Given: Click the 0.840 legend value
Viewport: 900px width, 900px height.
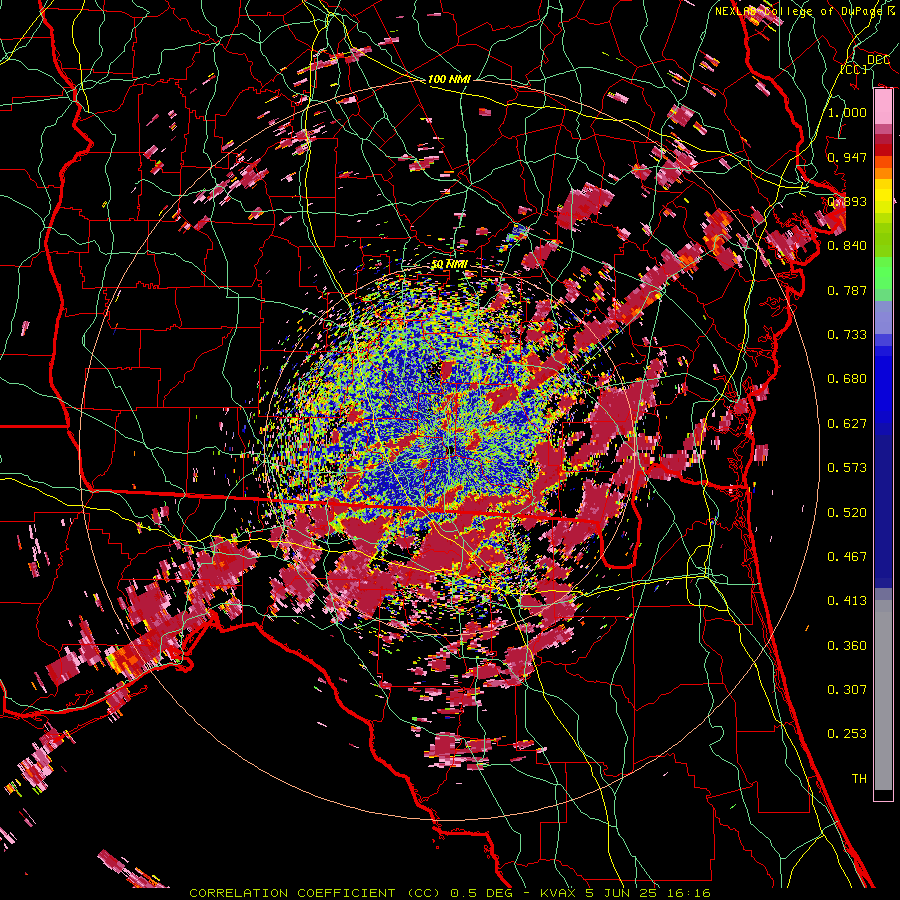Looking at the screenshot, I should 847,246.
